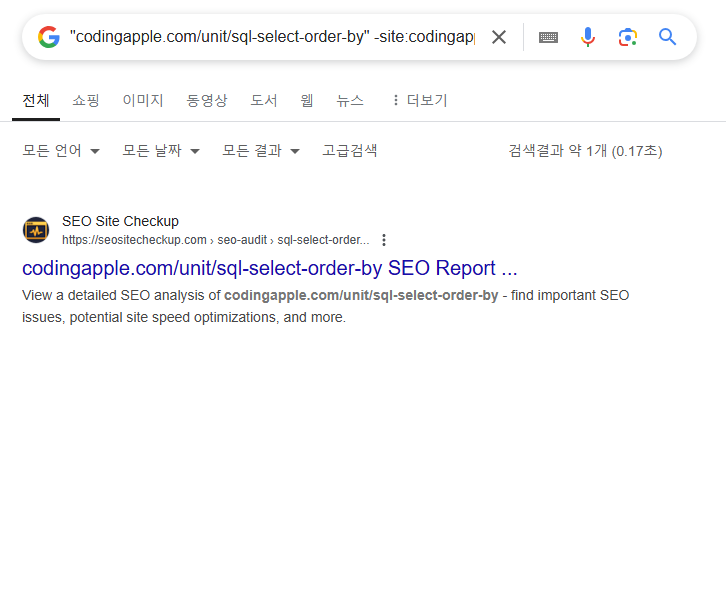The height and width of the screenshot is (600, 726).
Task: Submit search with magnifier icon
Action: 667,37
